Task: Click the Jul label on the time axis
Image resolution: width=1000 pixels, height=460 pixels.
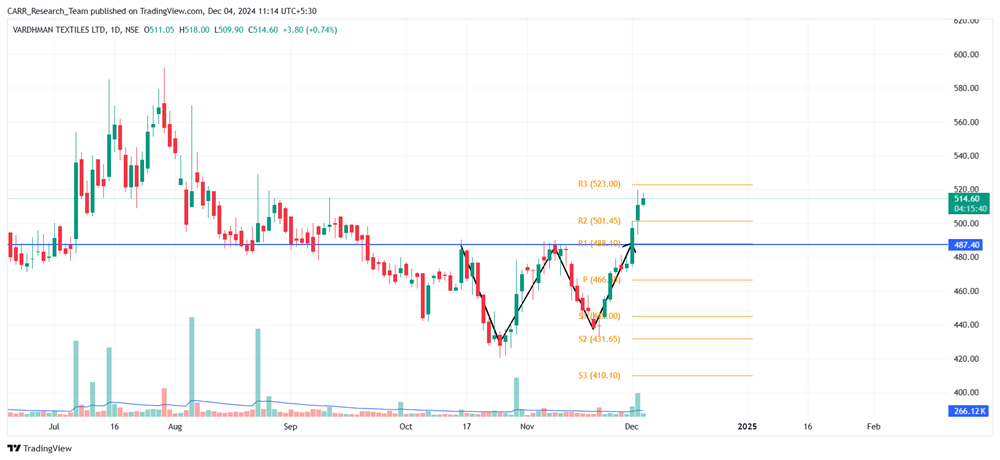Action: coord(54,425)
